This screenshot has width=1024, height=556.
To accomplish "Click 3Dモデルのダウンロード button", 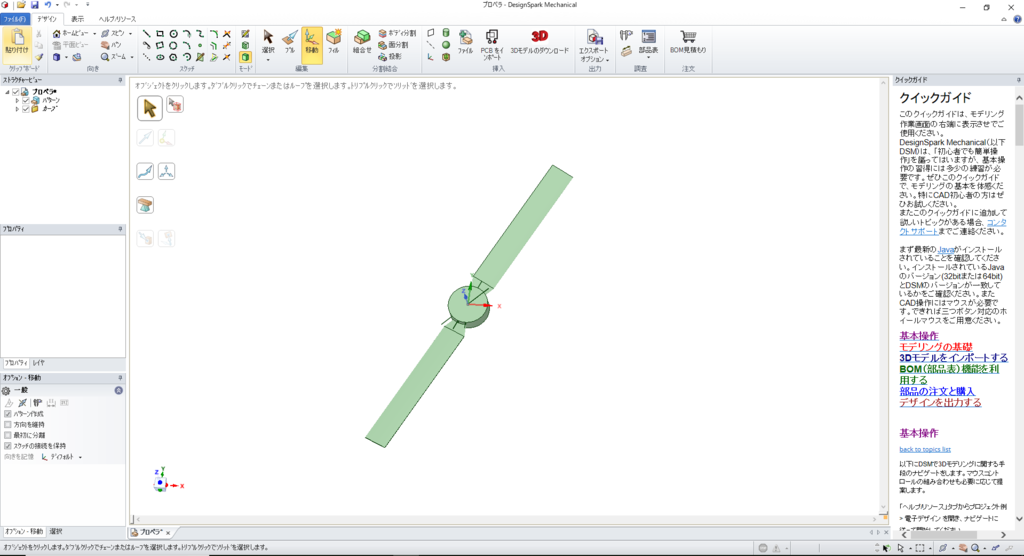I will (539, 42).
